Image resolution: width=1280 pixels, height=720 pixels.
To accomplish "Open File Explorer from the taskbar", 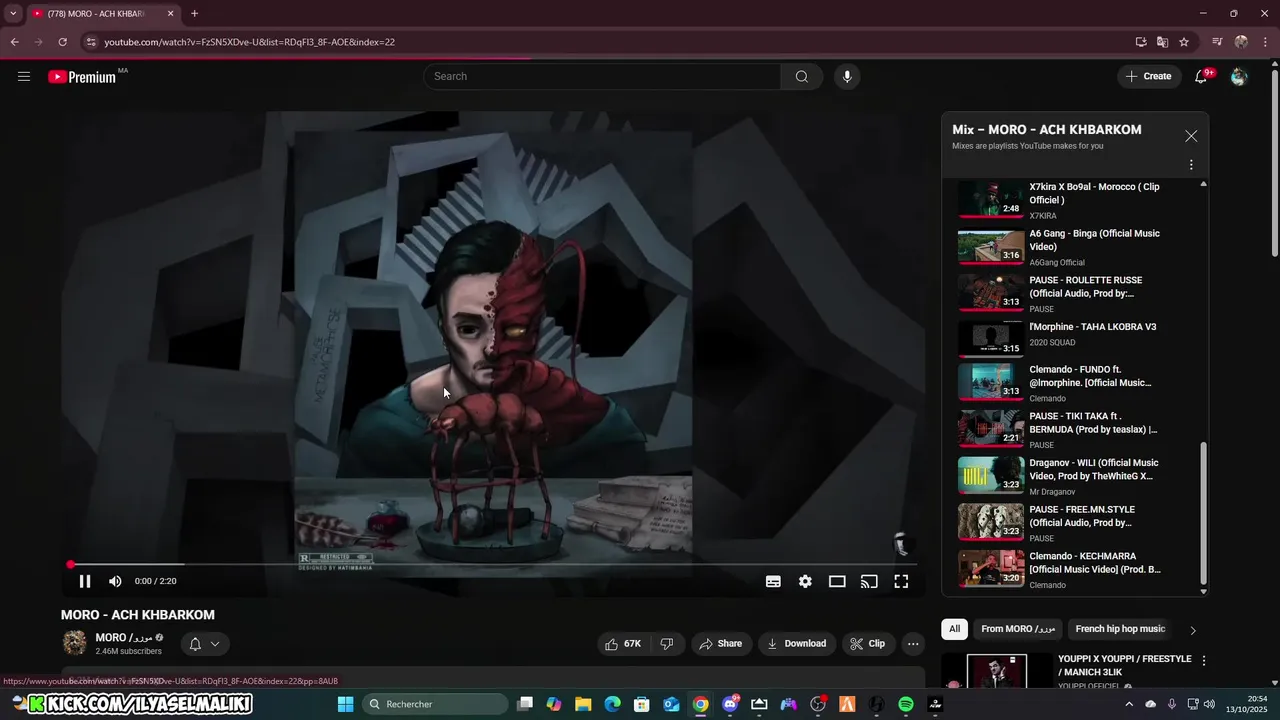I will (x=583, y=704).
